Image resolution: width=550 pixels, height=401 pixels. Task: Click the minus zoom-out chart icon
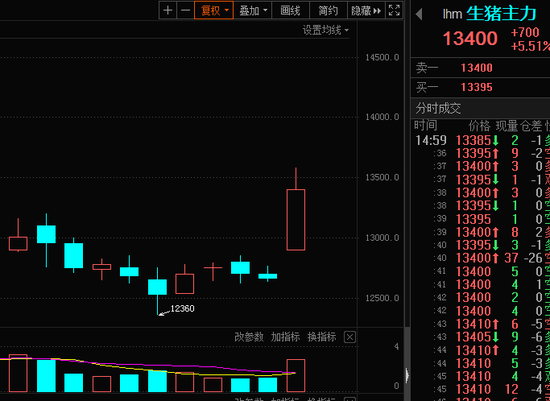(x=185, y=11)
